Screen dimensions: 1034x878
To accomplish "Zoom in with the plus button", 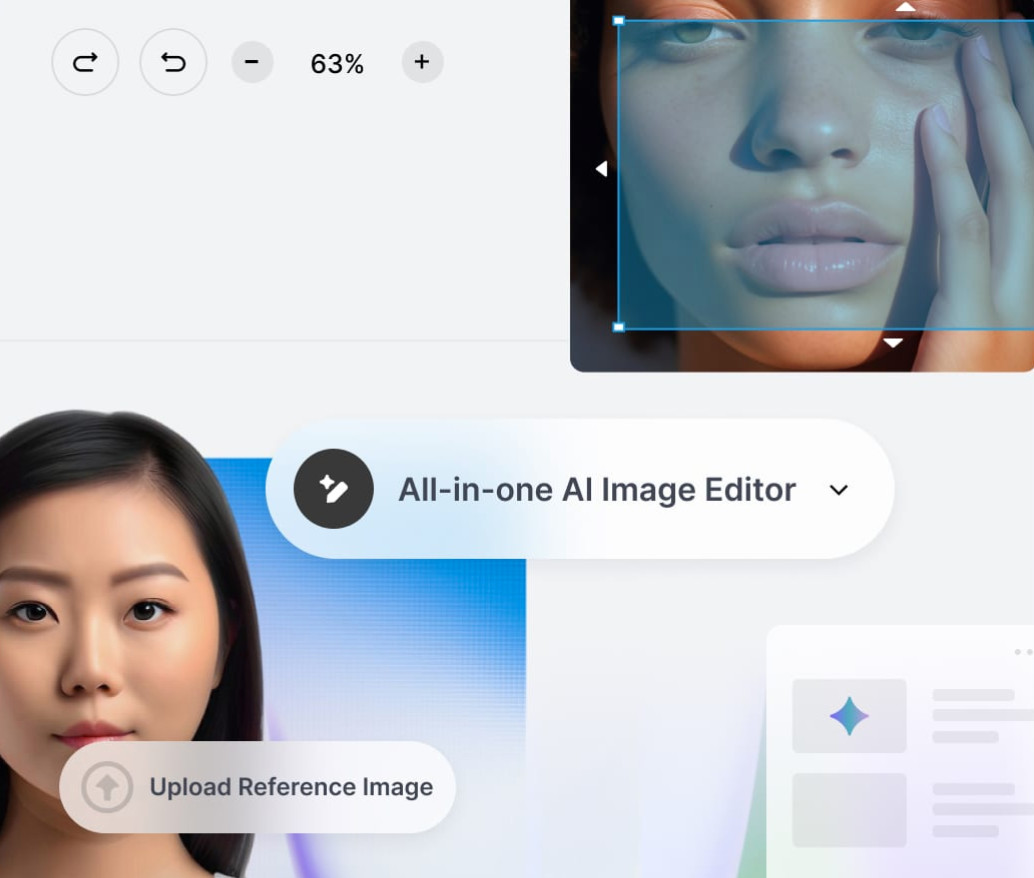I will tap(422, 63).
